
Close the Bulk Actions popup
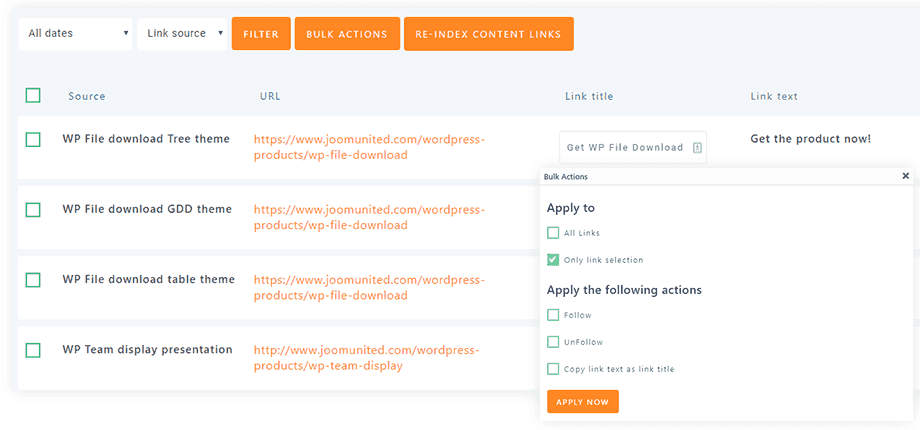pyautogui.click(x=905, y=175)
